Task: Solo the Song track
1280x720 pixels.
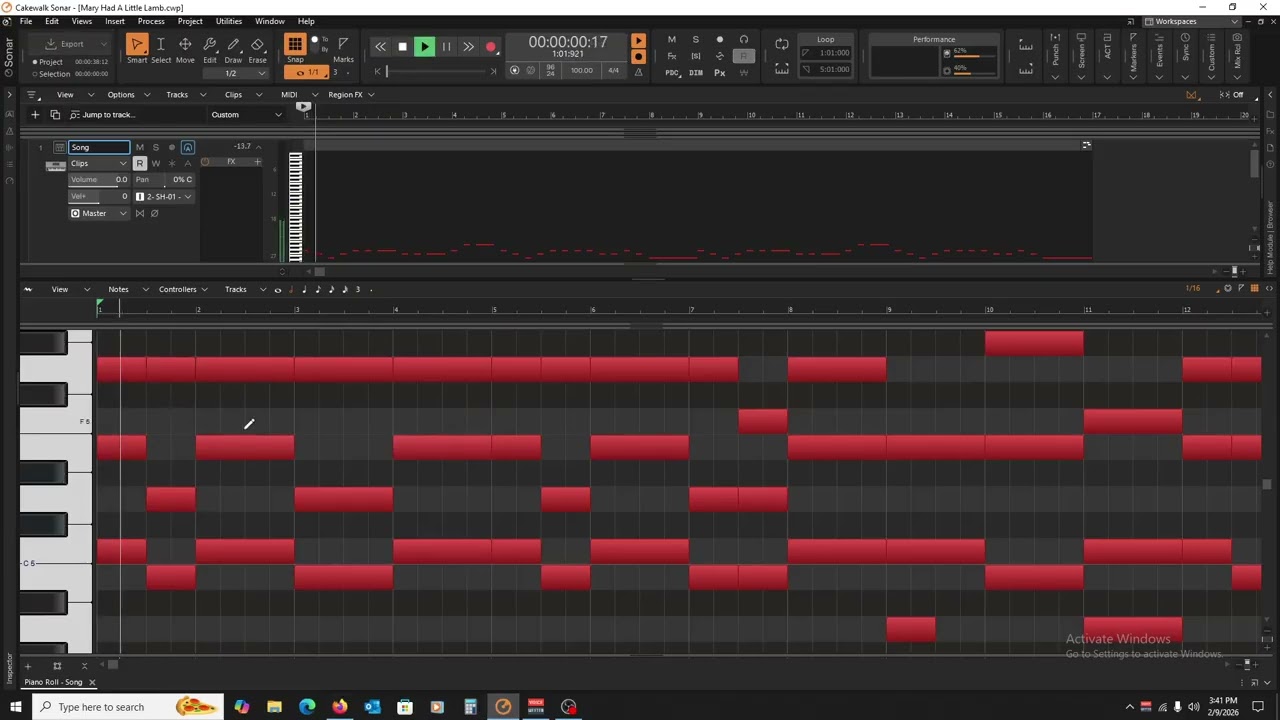Action: click(155, 147)
